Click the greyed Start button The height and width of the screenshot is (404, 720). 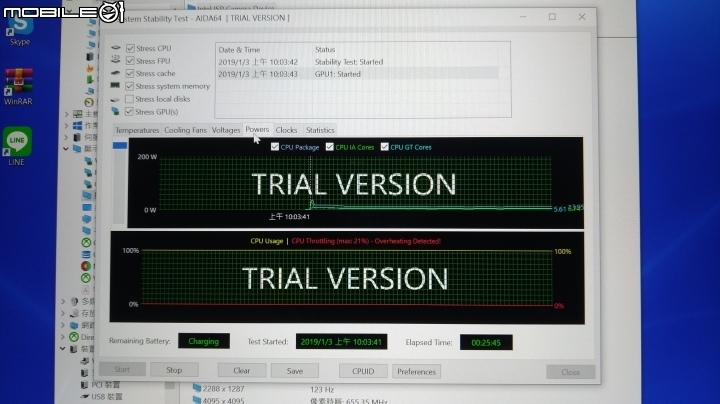point(122,369)
